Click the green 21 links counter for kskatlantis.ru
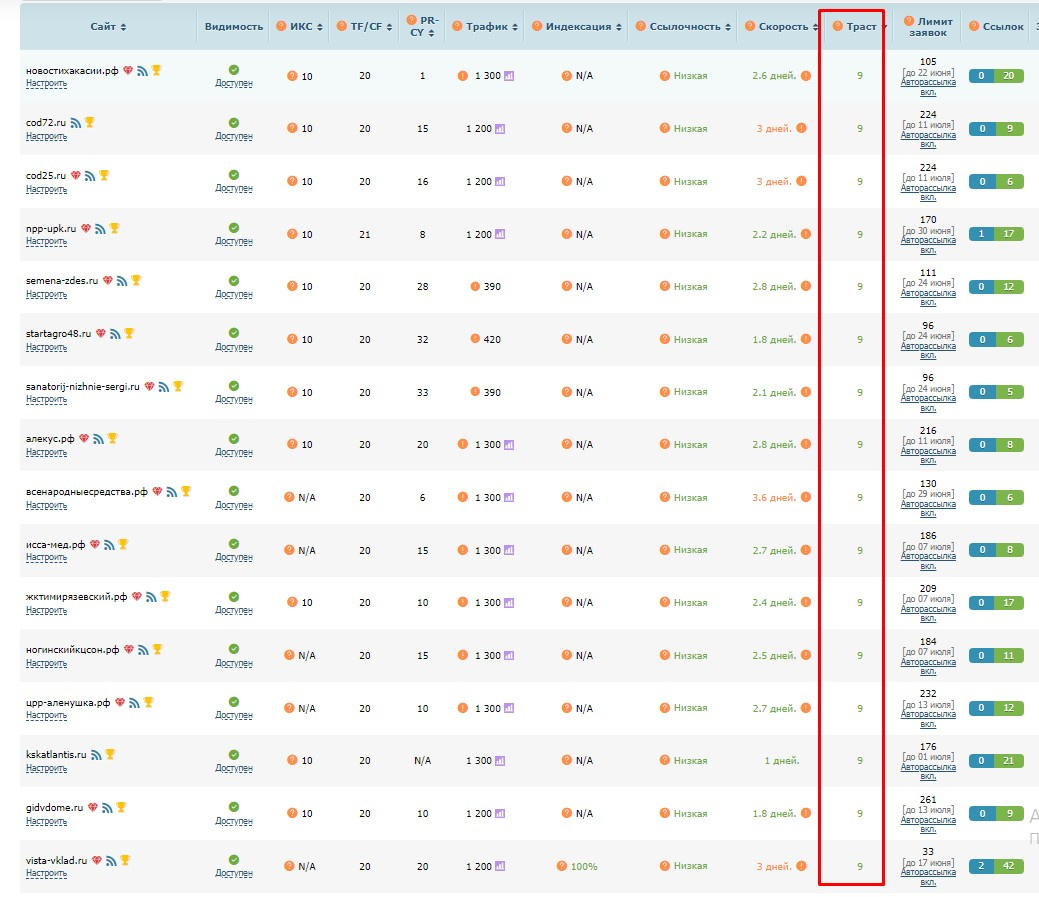Screen dimensions: 1039x897 (x=1009, y=761)
